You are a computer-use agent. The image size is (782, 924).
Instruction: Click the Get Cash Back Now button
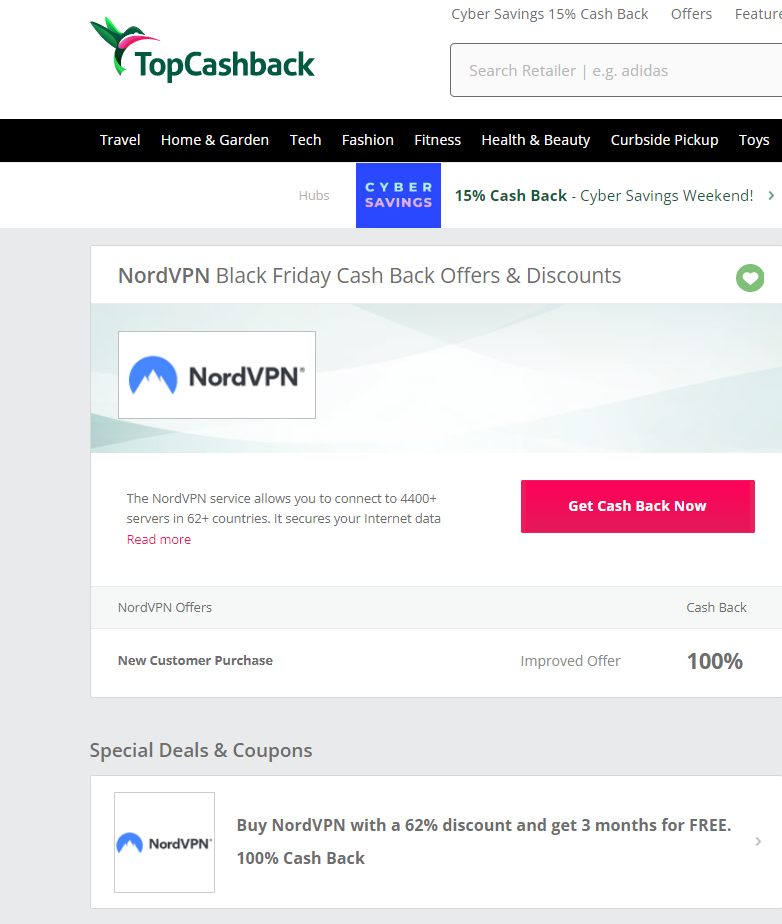click(x=638, y=506)
